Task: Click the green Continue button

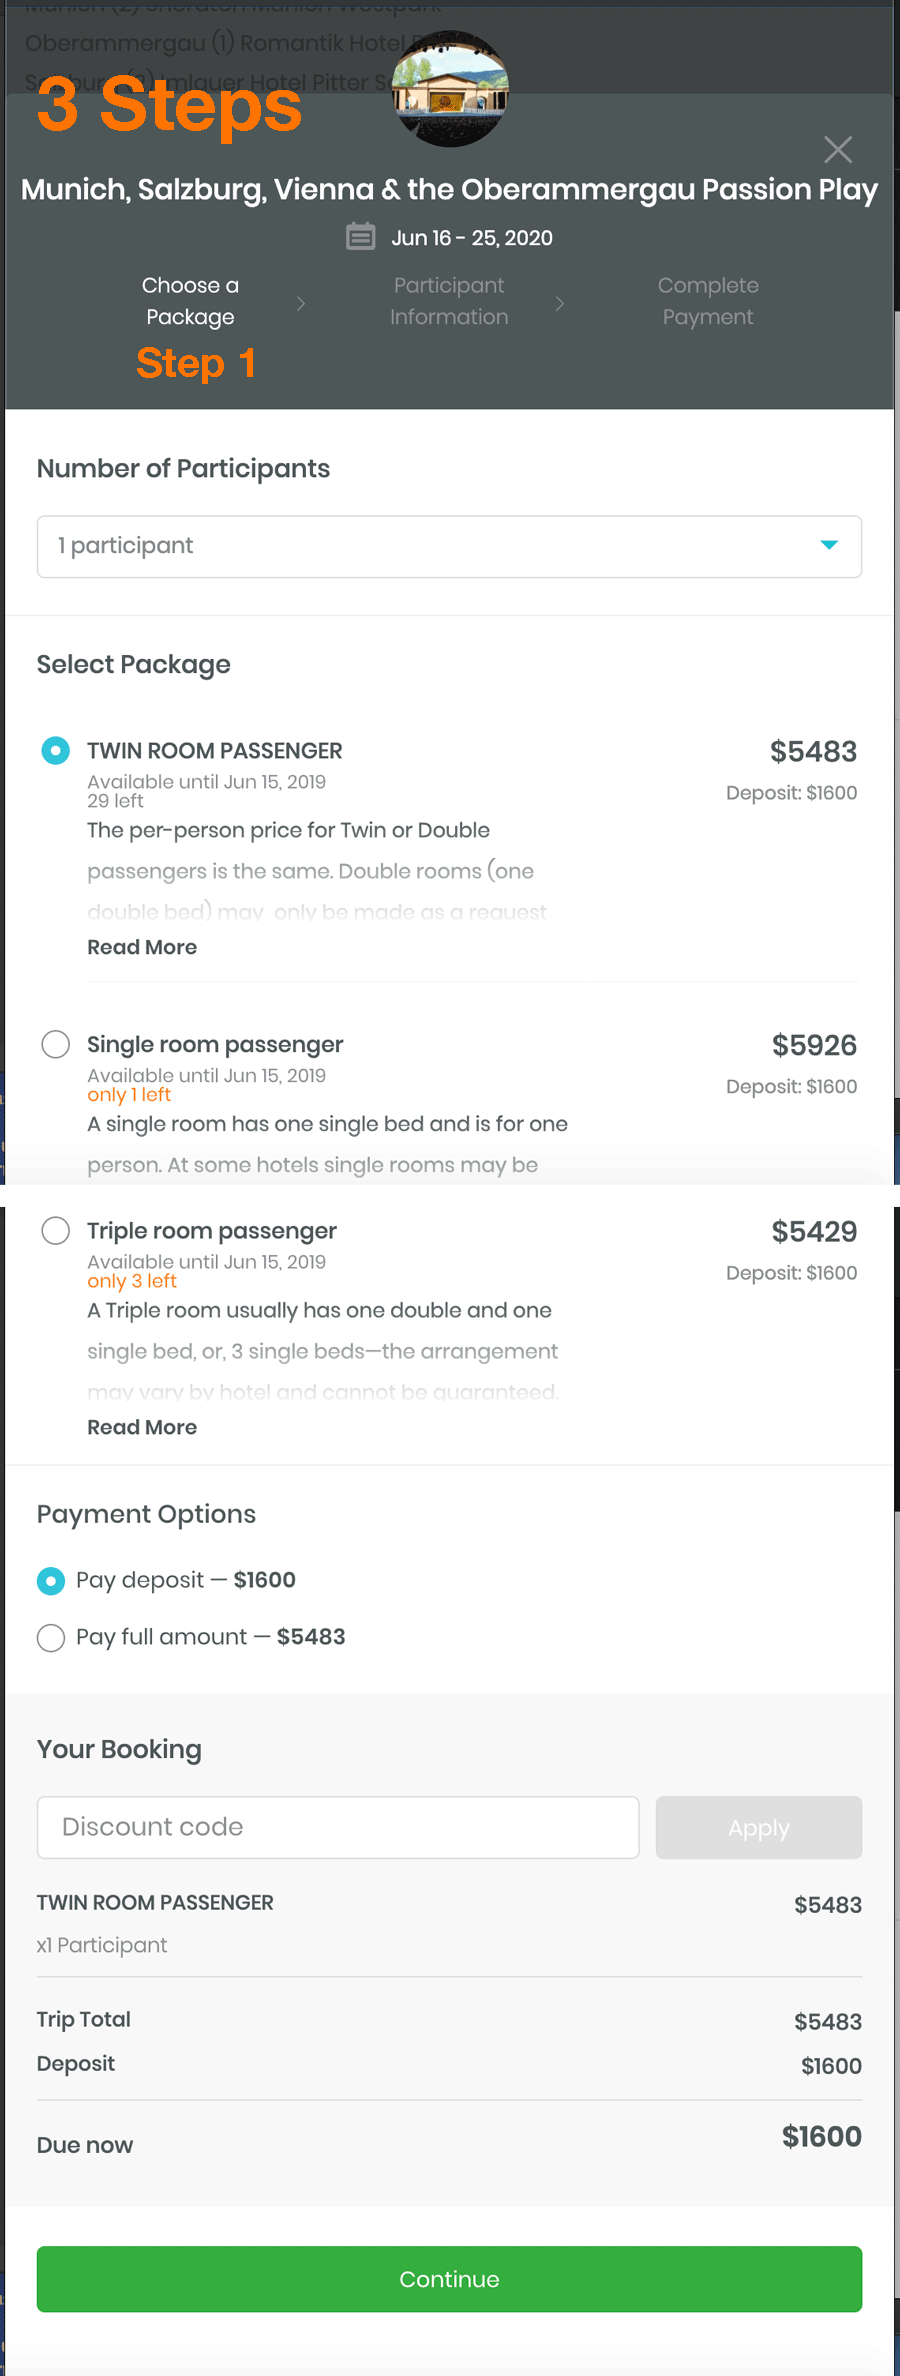Action: pyautogui.click(x=449, y=2279)
